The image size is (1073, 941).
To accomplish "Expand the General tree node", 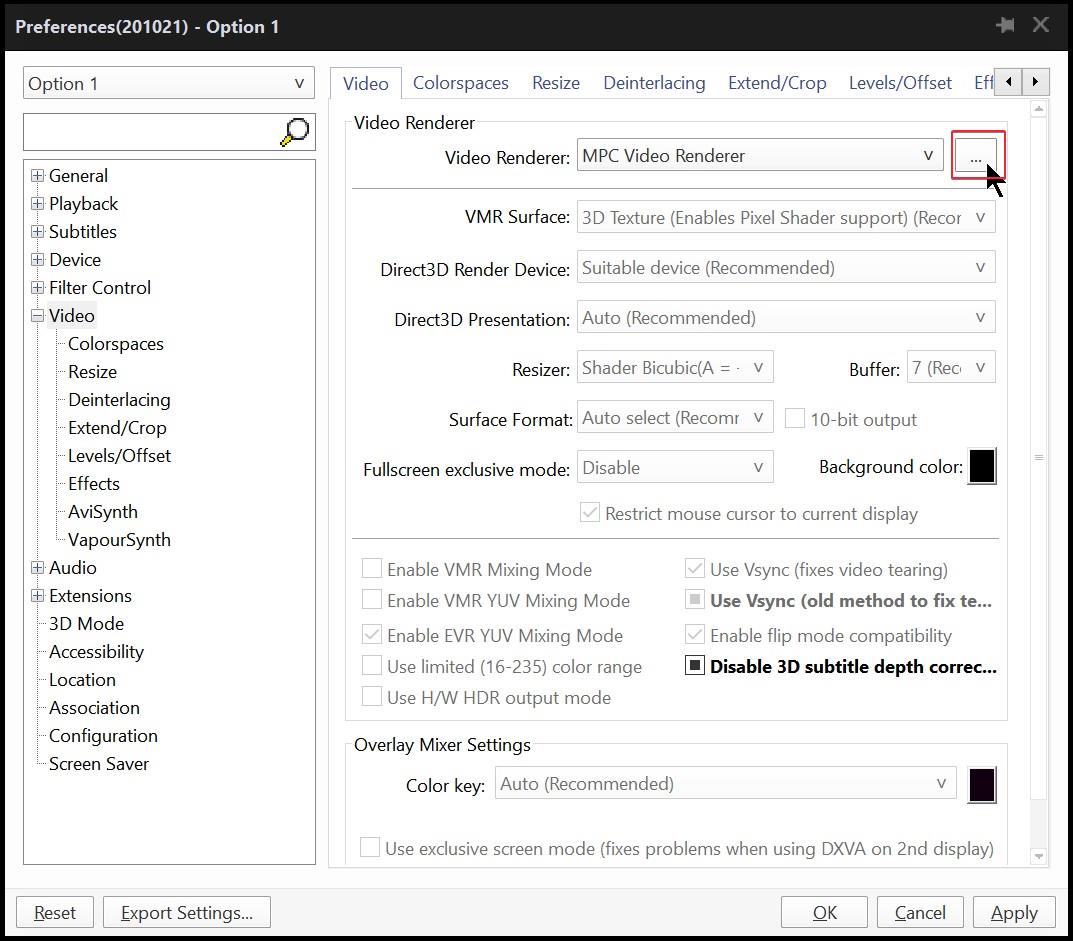I will tap(38, 176).
